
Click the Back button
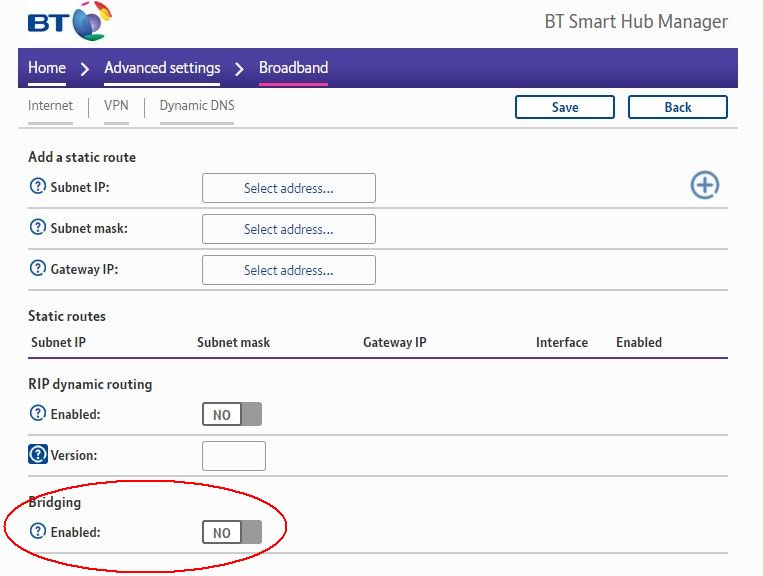tap(678, 107)
